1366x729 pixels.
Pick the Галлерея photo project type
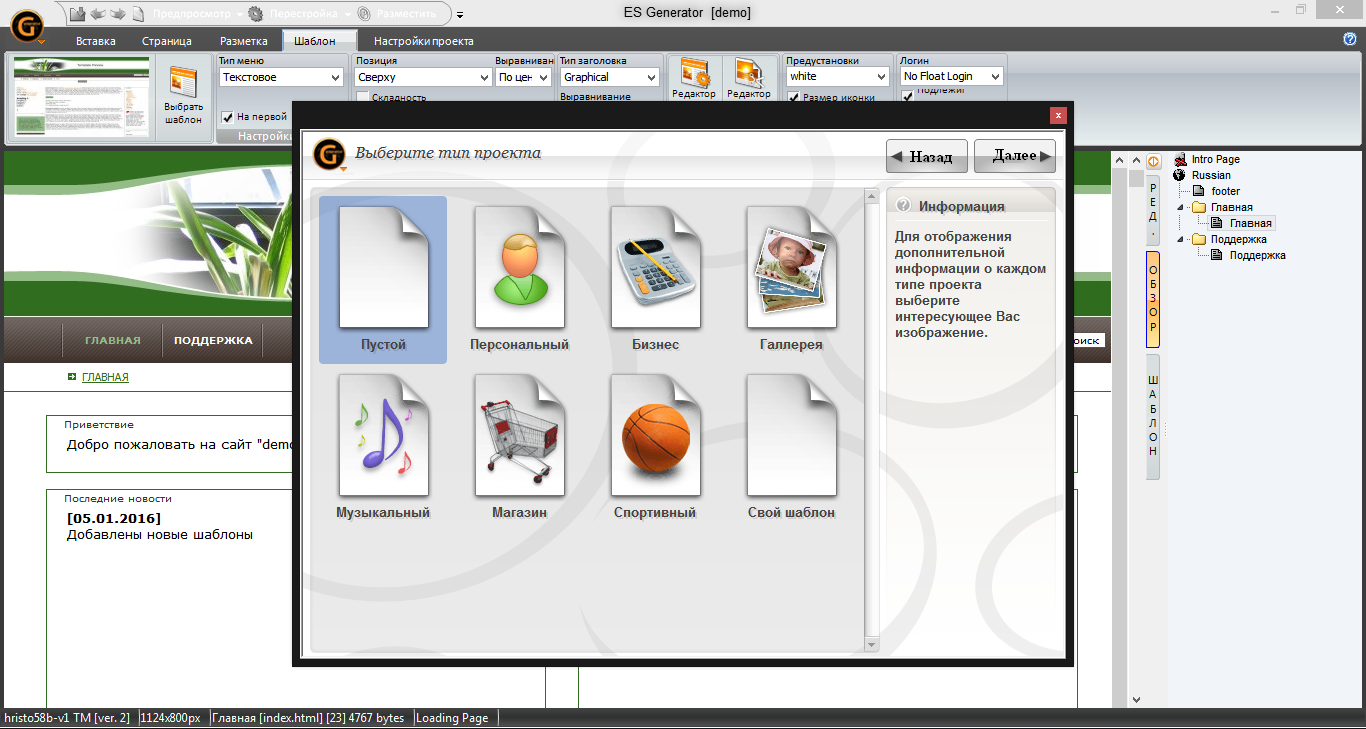coord(791,268)
